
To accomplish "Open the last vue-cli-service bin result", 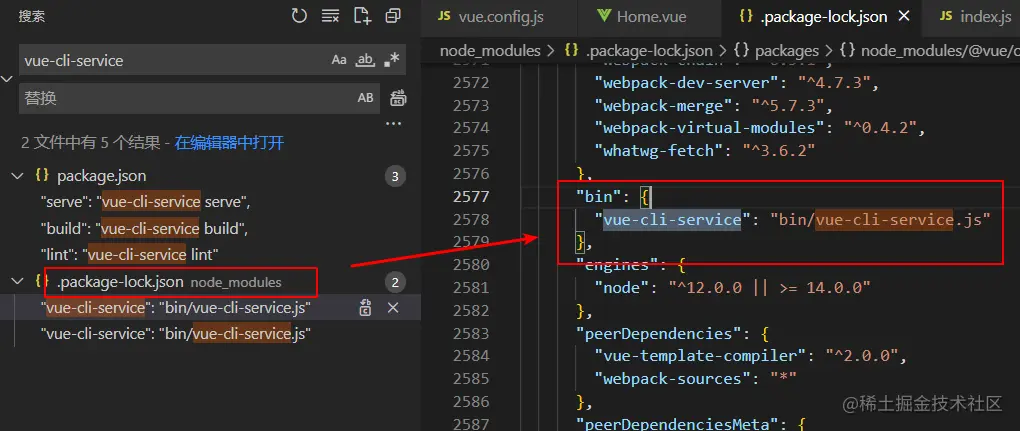I will click(x=176, y=334).
